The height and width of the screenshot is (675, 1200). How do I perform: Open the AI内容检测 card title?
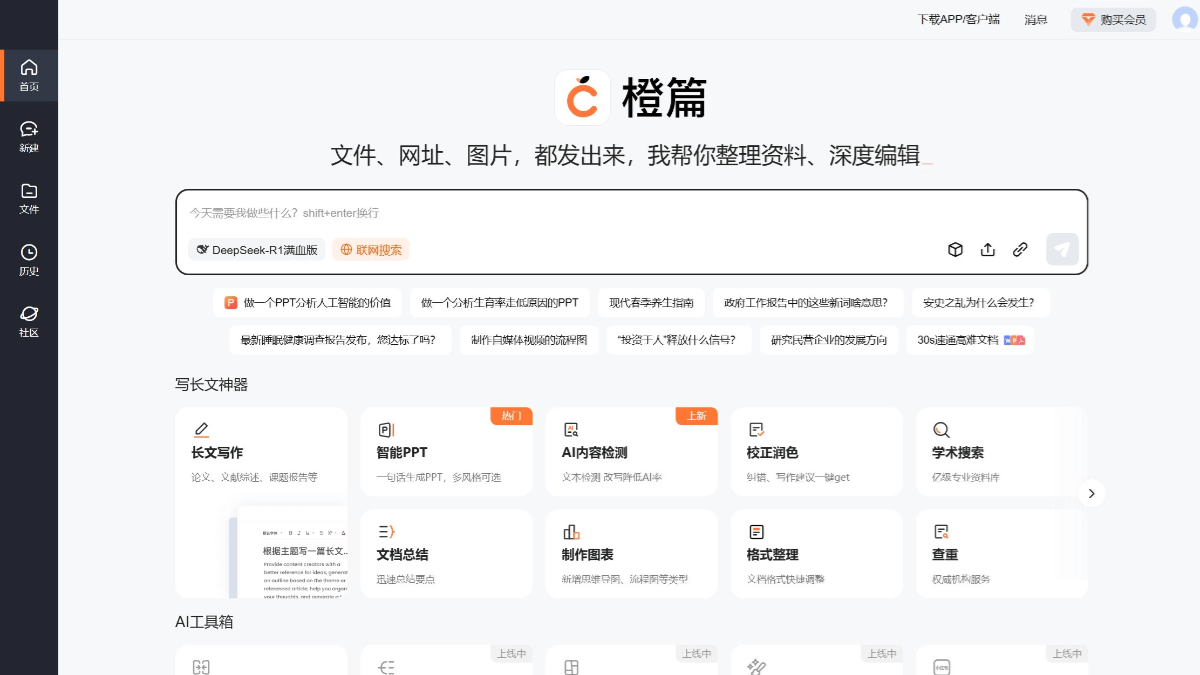pyautogui.click(x=595, y=453)
